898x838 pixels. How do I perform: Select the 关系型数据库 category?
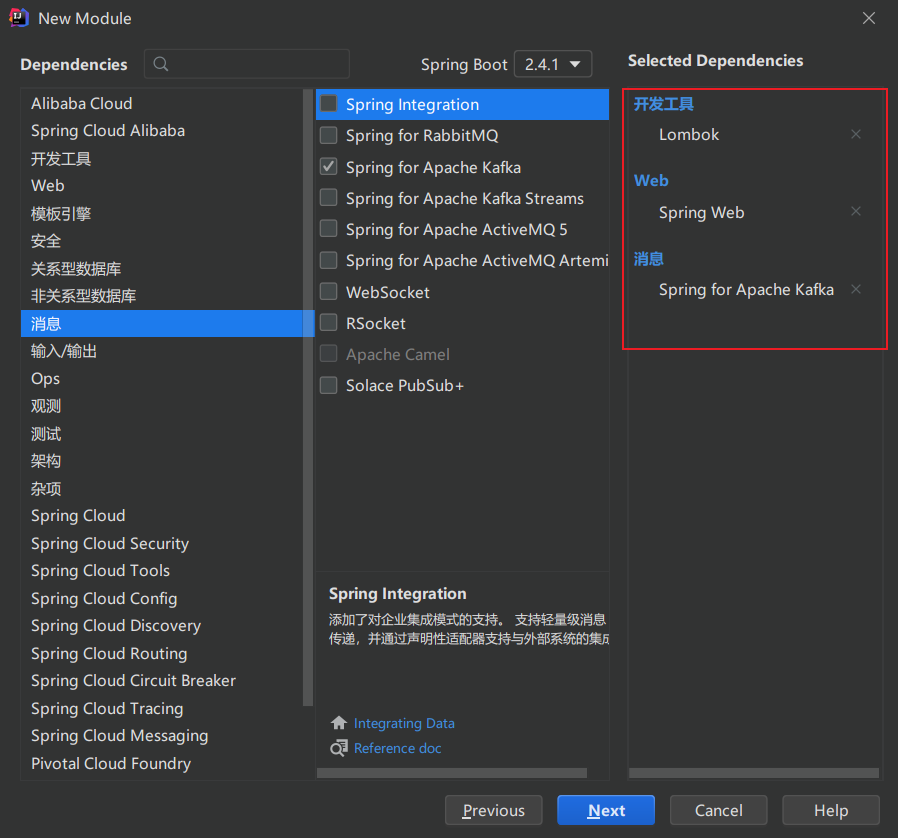tap(162, 269)
